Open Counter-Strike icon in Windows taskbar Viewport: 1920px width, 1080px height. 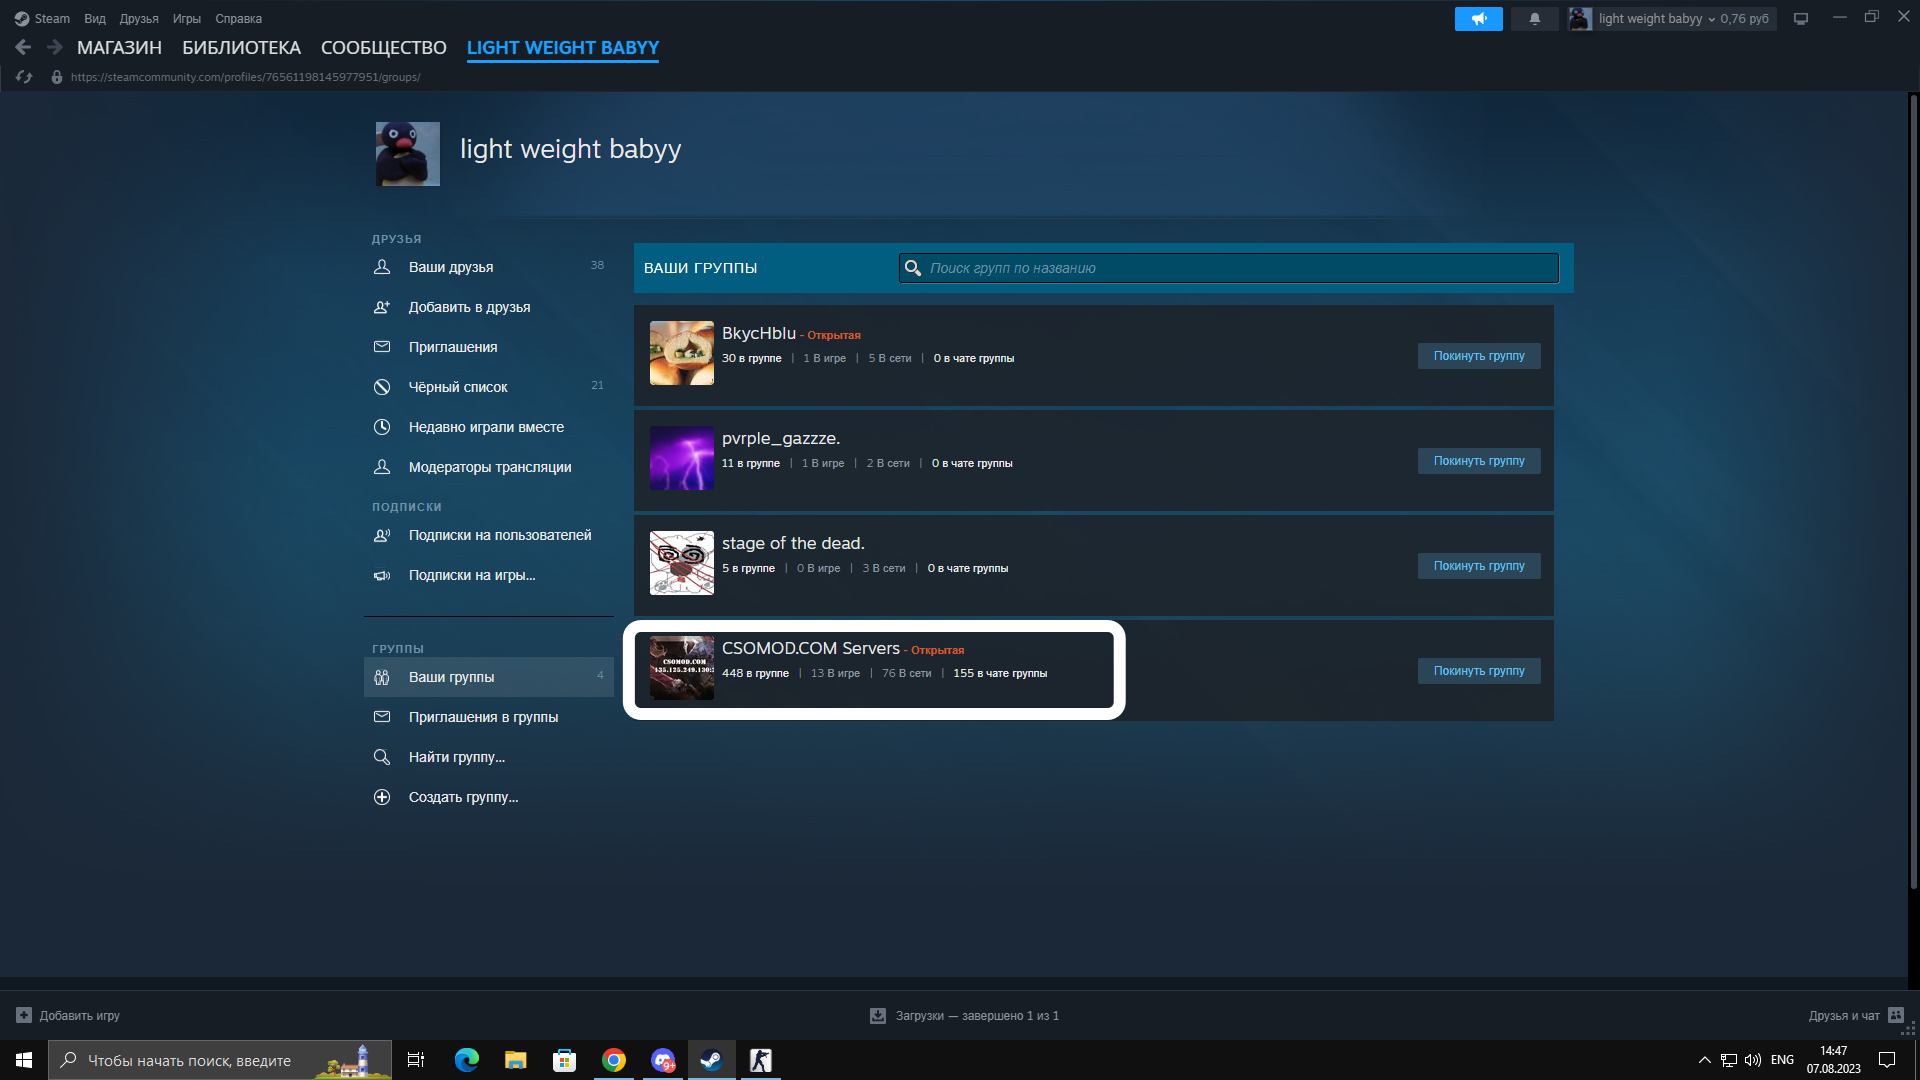pyautogui.click(x=760, y=1060)
